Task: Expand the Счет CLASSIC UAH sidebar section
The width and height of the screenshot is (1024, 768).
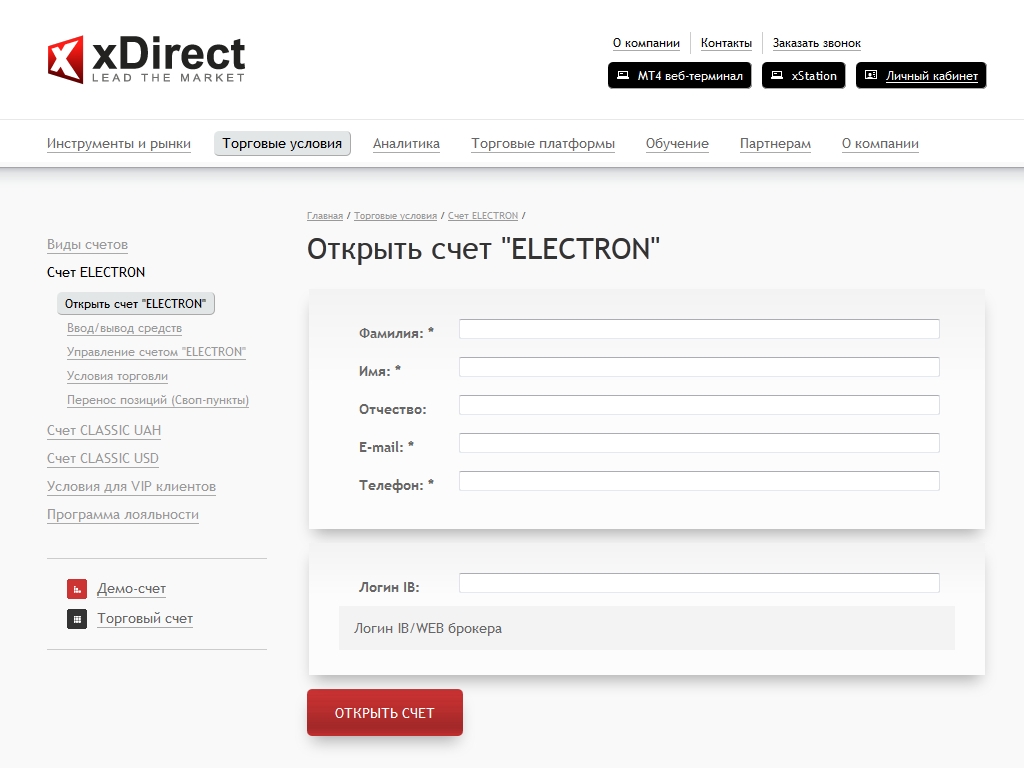Action: pyautogui.click(x=104, y=431)
